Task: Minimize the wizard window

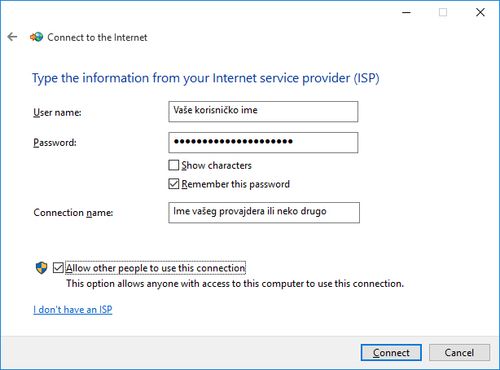Action: click(x=406, y=12)
